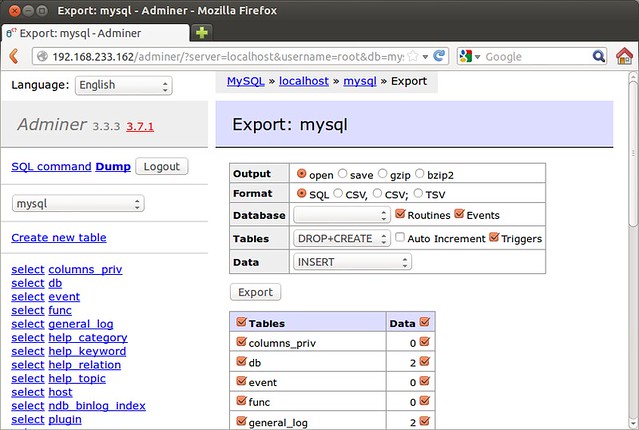Open the Database export option dropdown

[342, 215]
